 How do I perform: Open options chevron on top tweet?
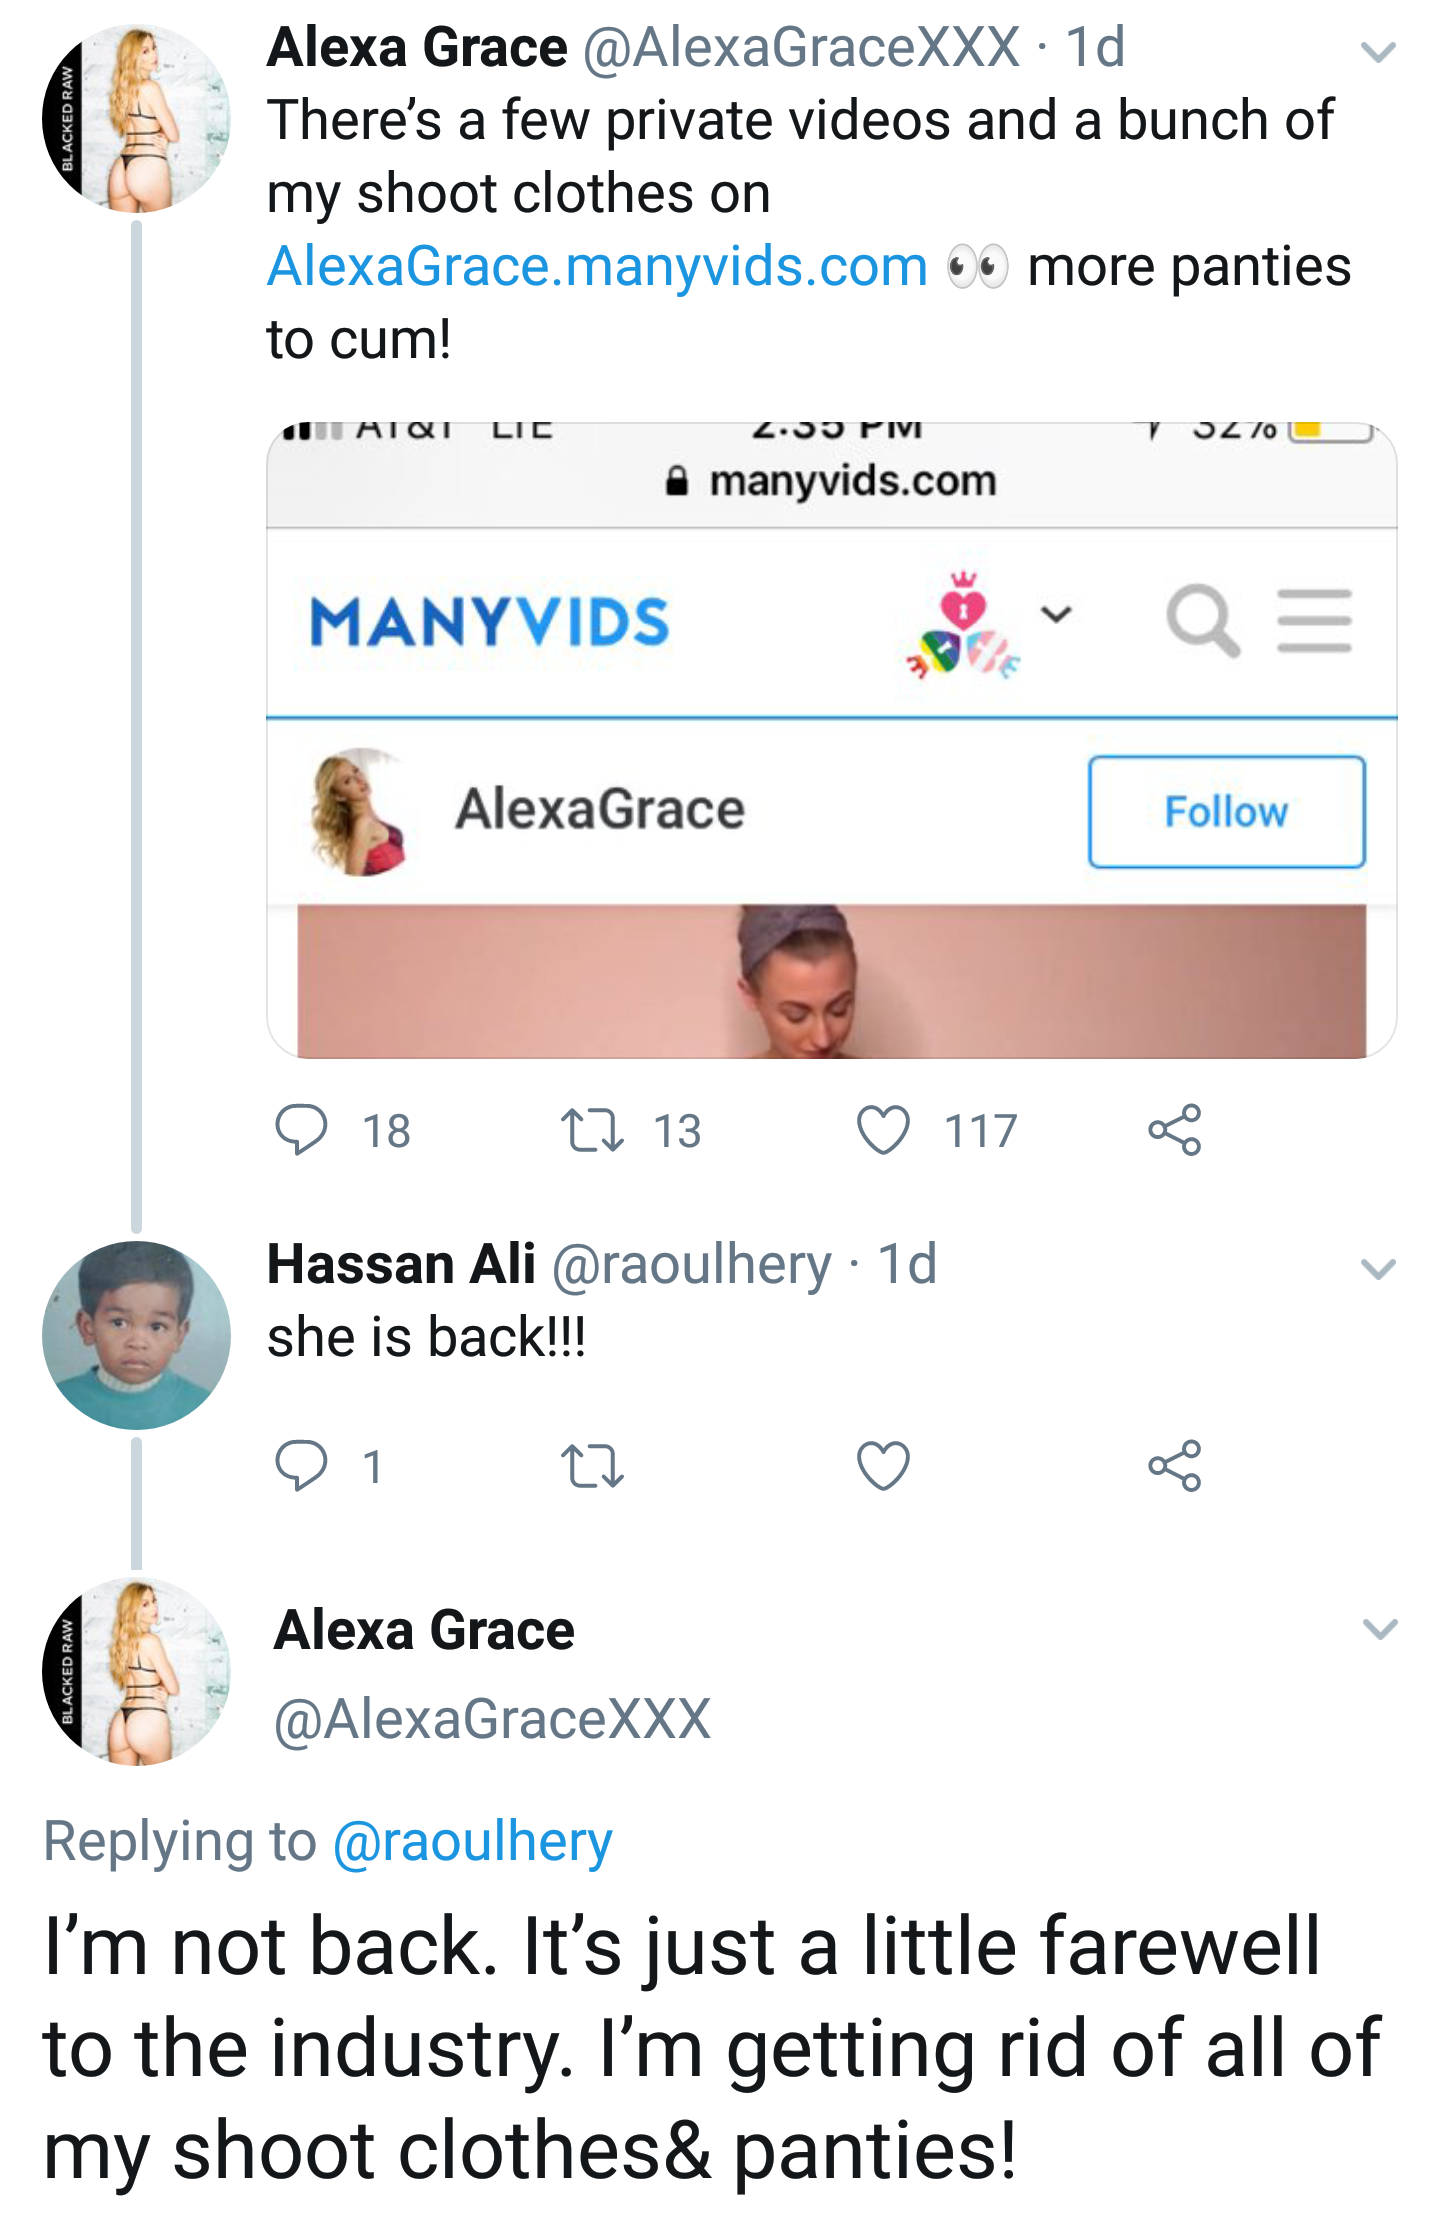pyautogui.click(x=1378, y=52)
